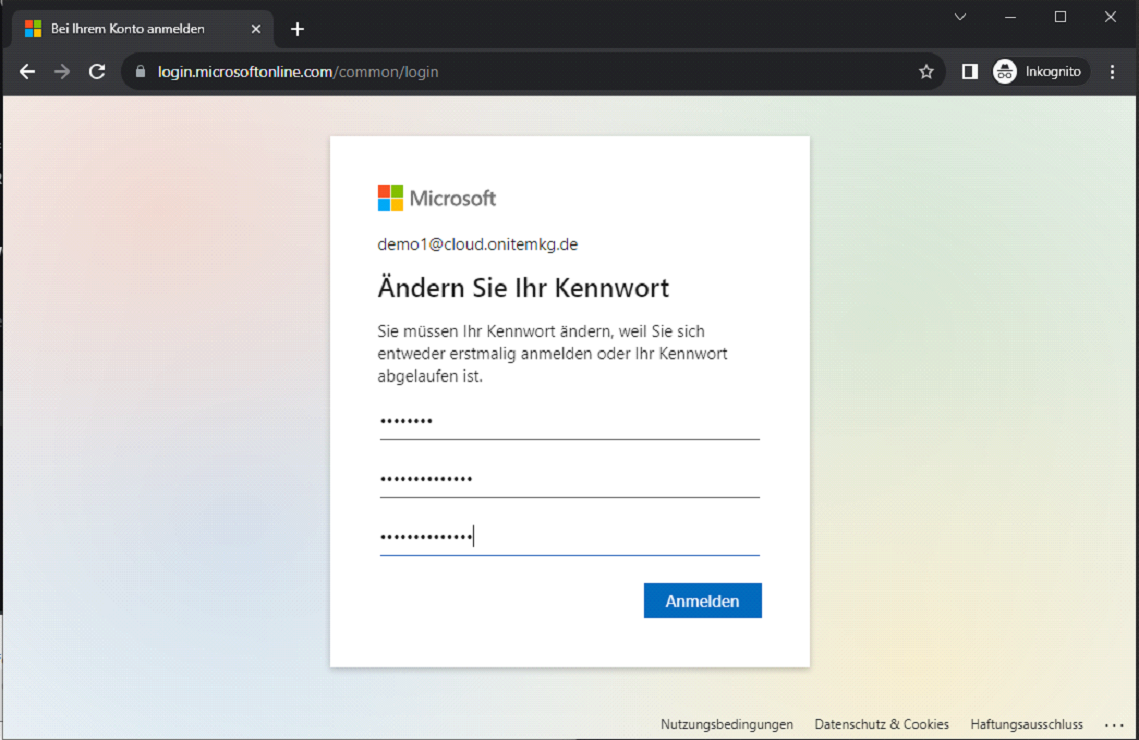This screenshot has height=740, width=1139.
Task: Click the Anmelden button
Action: point(702,601)
